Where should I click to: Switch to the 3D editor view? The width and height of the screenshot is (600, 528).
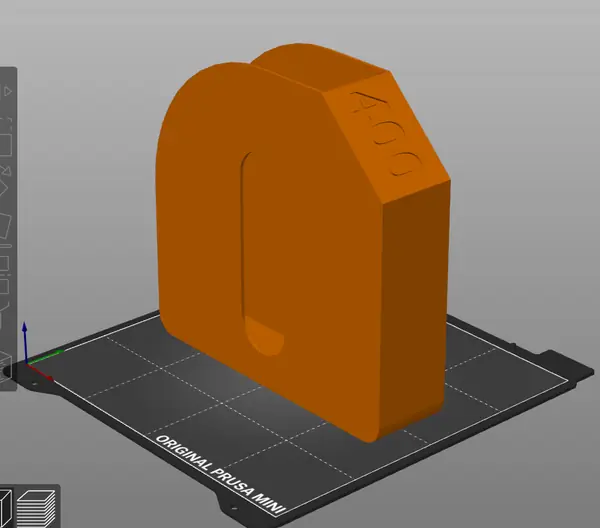coord(5,507)
